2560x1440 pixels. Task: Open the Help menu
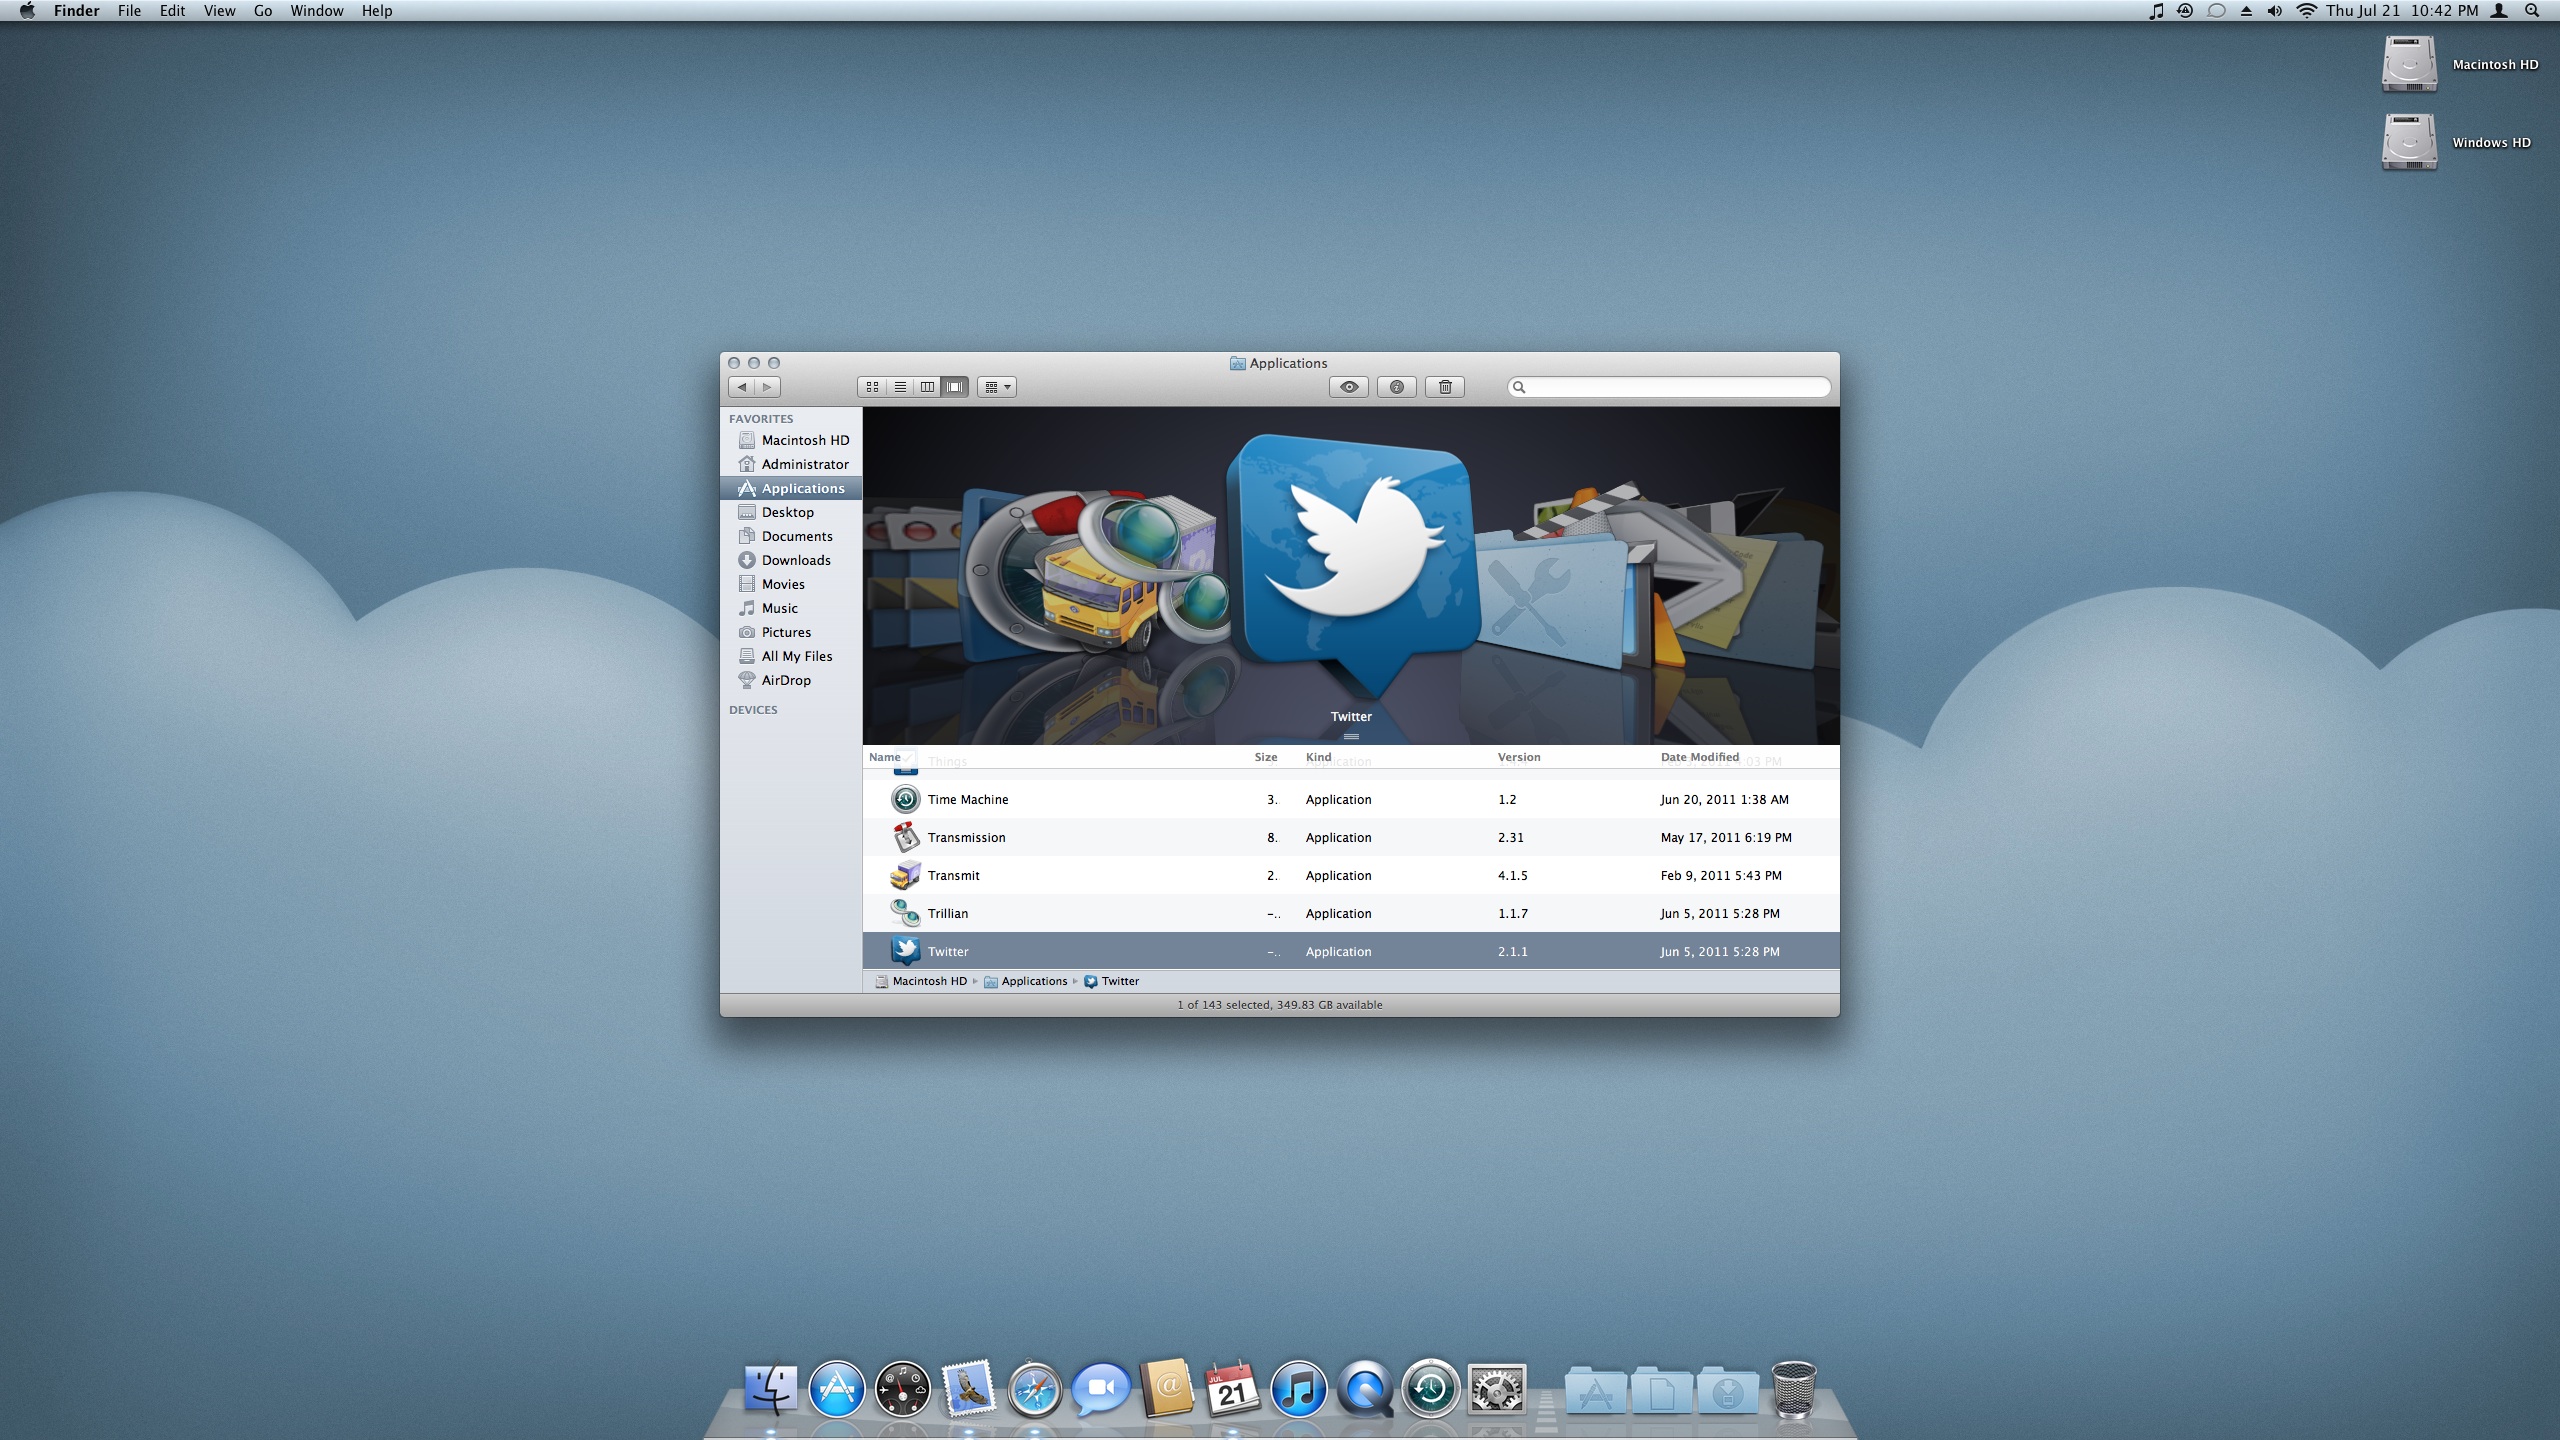[377, 11]
